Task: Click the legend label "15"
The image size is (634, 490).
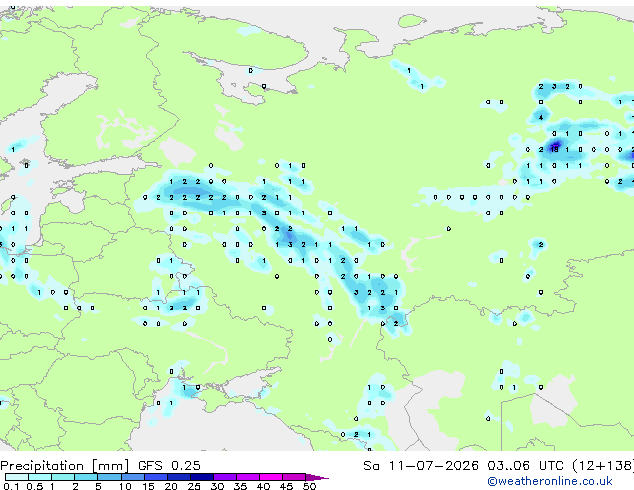Action: tap(148, 486)
